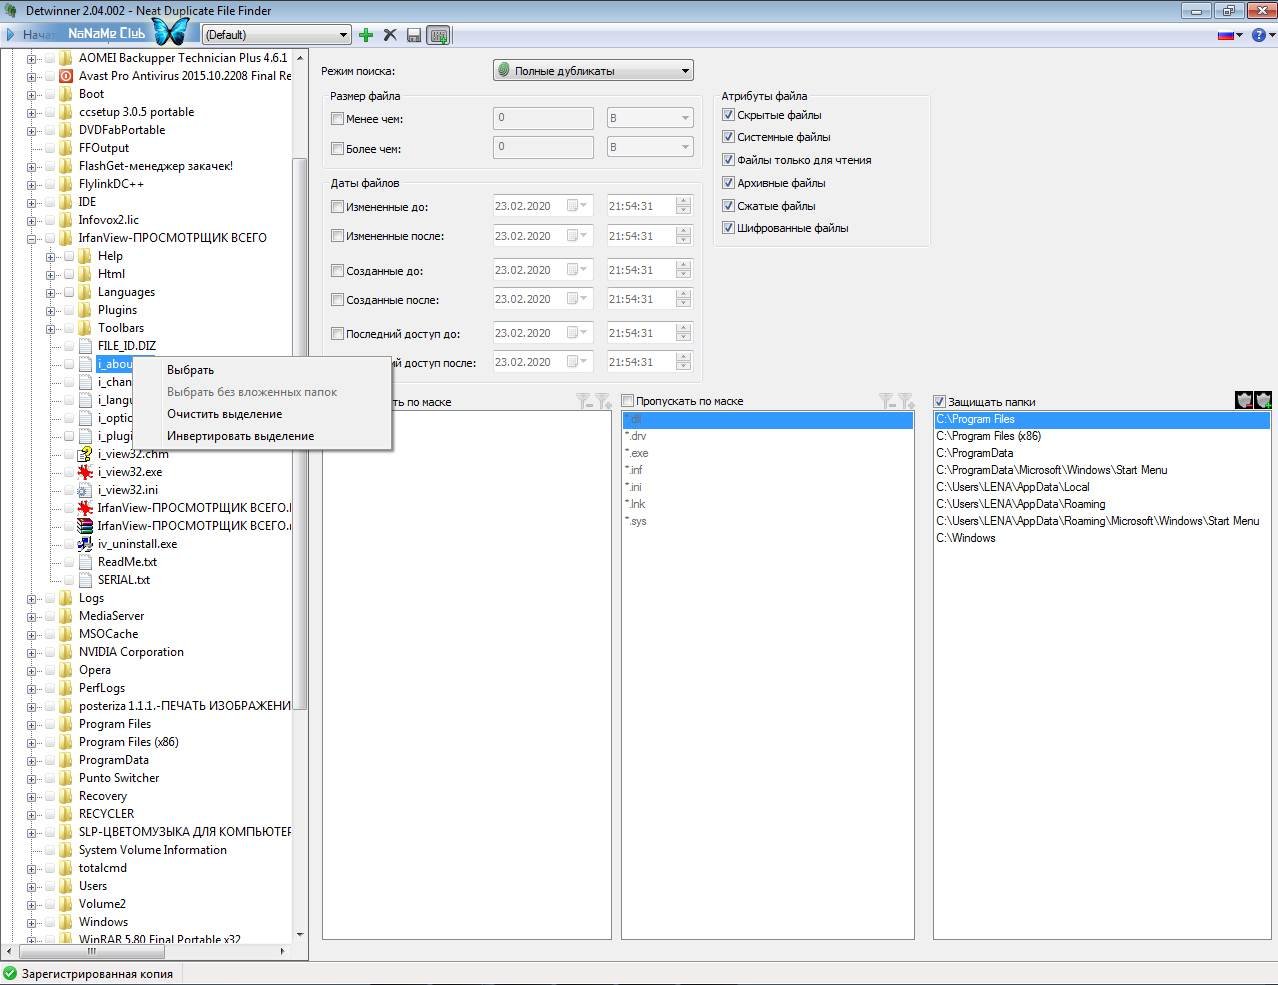This screenshot has height=985, width=1278.
Task: Click the i_view32.chm help file icon
Action: pyautogui.click(x=85, y=454)
